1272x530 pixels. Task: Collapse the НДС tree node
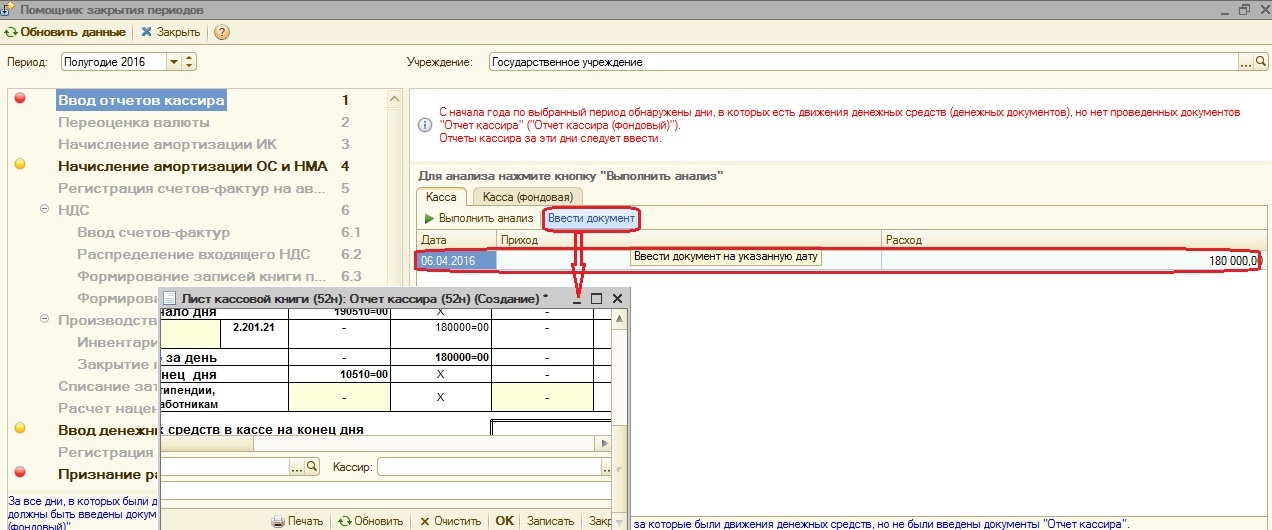click(x=44, y=210)
